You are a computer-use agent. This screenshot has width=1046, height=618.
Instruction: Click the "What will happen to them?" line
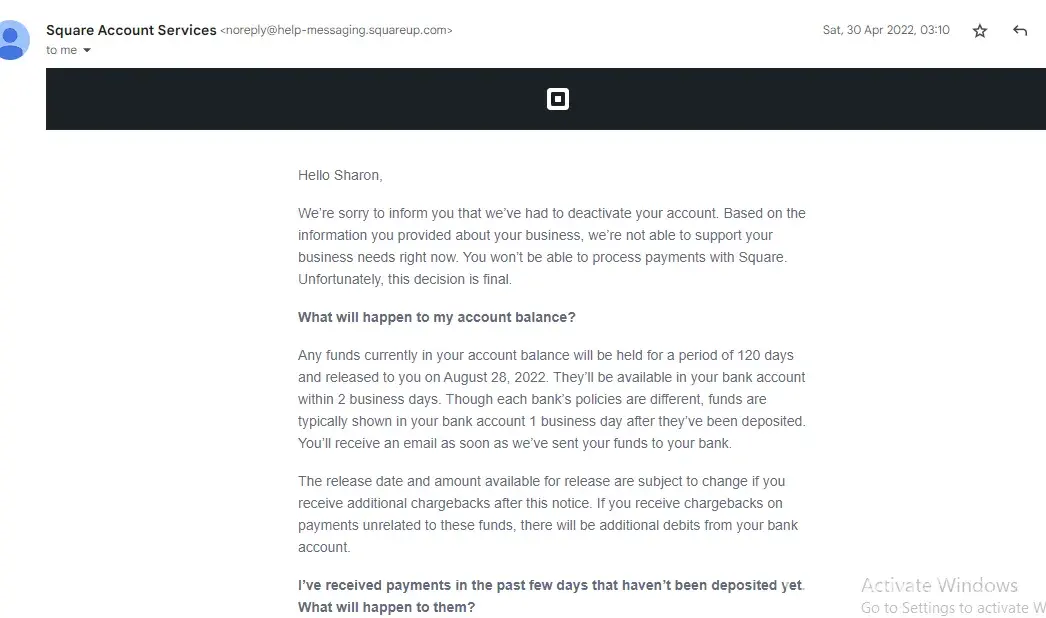tap(386, 608)
